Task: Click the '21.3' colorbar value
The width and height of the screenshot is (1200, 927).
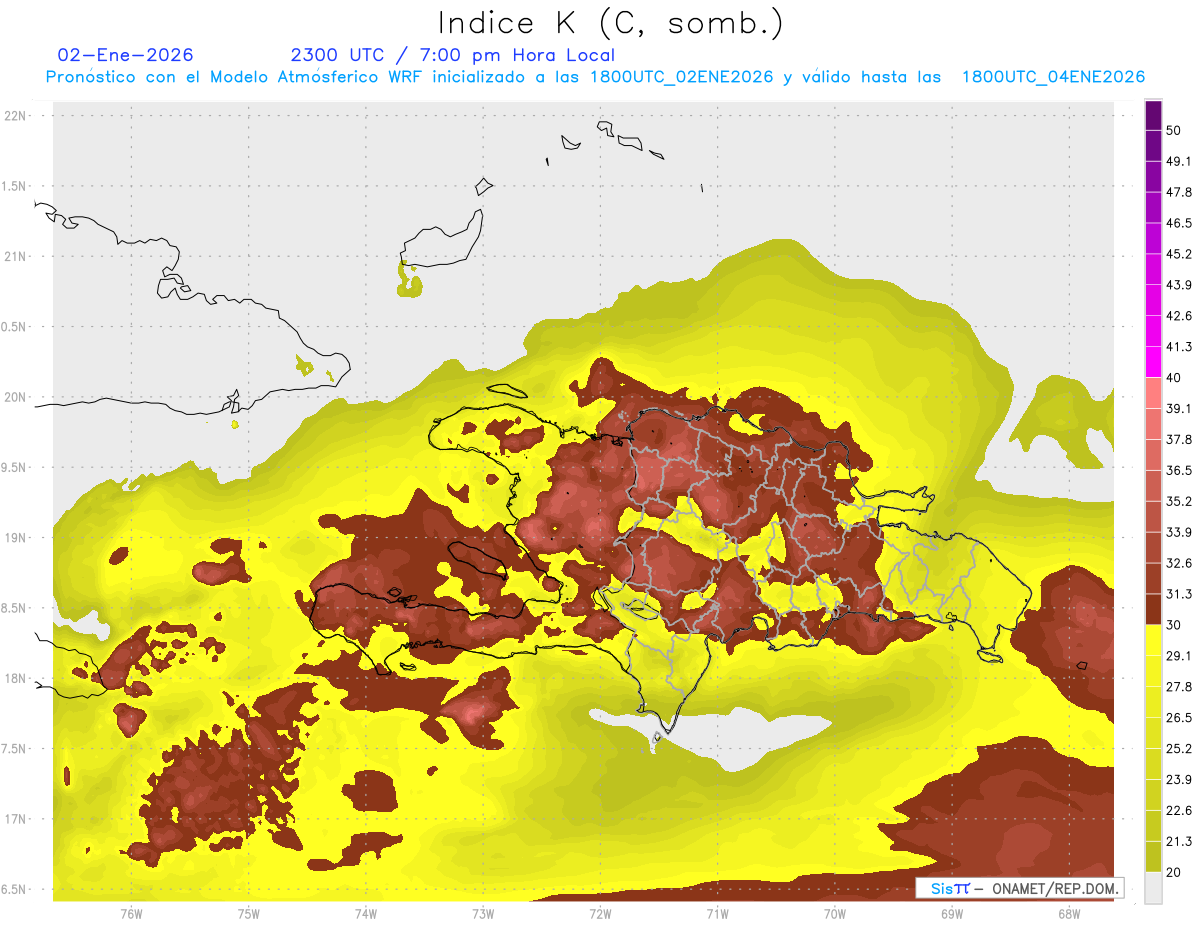Action: 1179,841
